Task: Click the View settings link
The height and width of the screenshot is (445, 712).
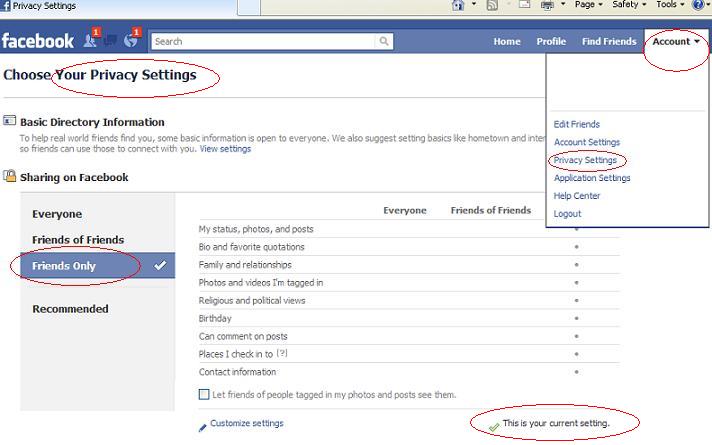Action: pos(225,149)
